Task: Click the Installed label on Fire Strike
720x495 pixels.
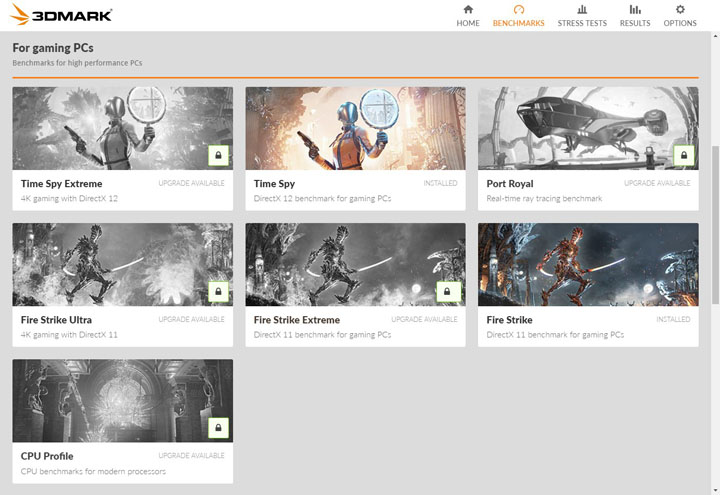Action: [x=673, y=319]
